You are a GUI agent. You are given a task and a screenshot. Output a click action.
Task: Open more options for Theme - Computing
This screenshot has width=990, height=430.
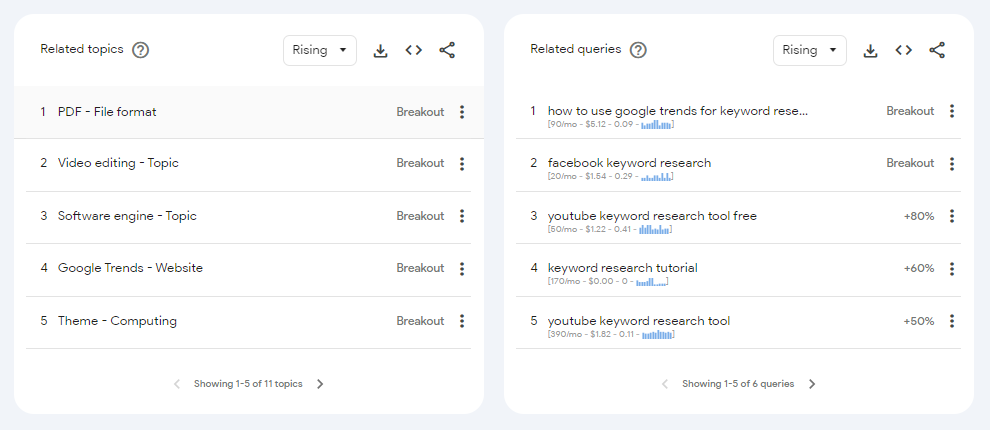coord(462,321)
